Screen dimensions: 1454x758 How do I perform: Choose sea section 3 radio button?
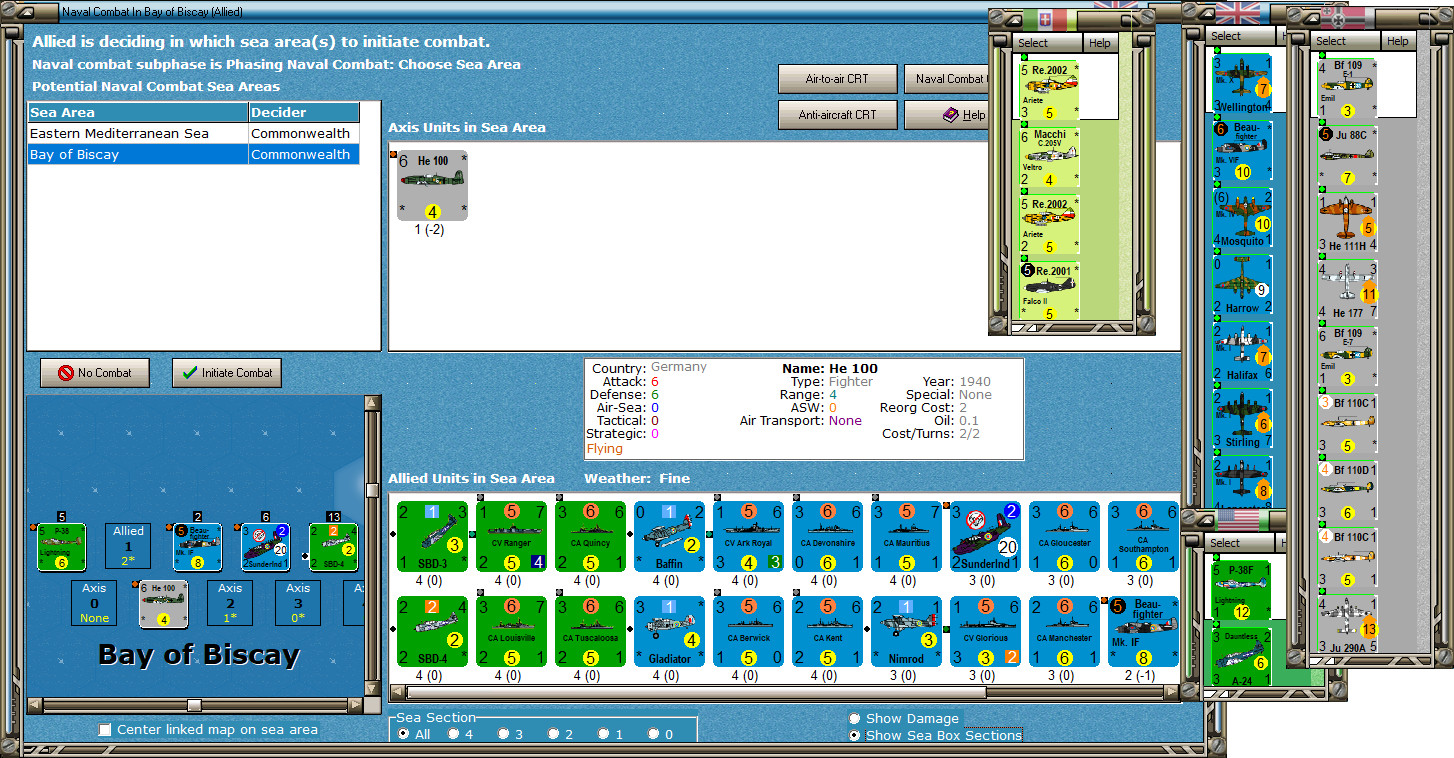pos(504,734)
